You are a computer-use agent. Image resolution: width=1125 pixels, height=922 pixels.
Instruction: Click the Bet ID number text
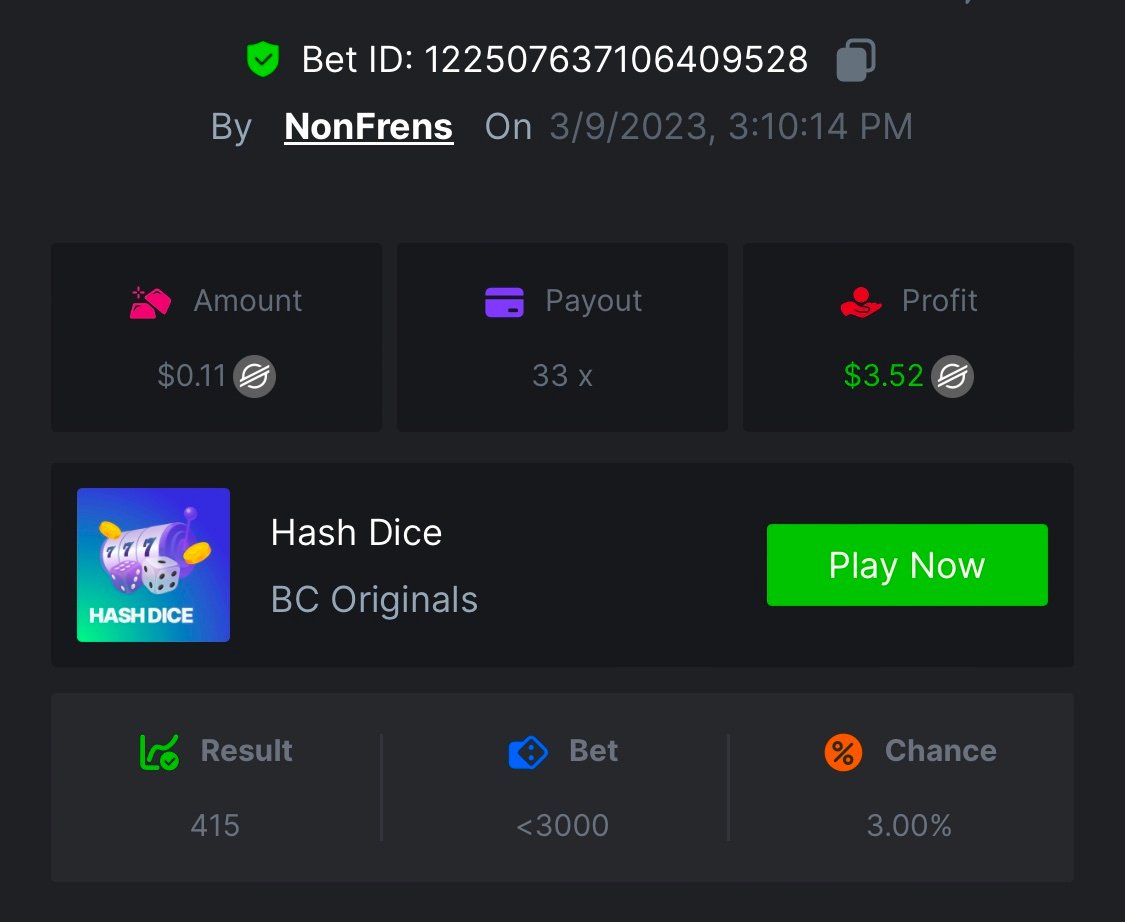[616, 60]
